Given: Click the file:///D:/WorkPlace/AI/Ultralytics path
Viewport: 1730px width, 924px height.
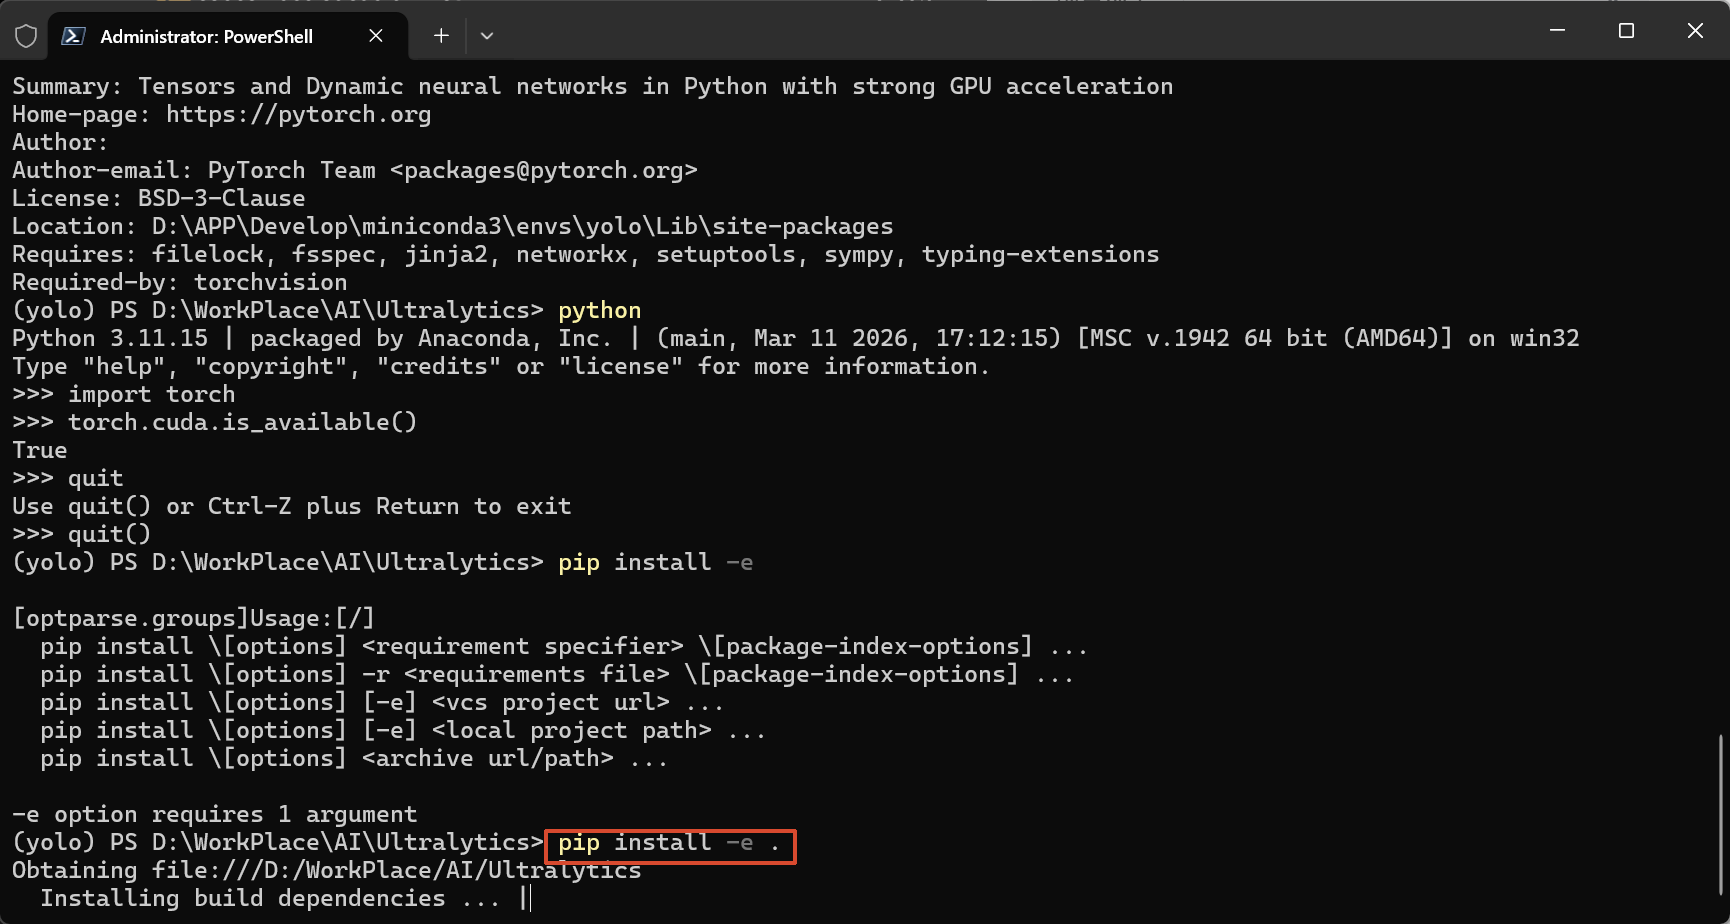Looking at the screenshot, I should 396,871.
